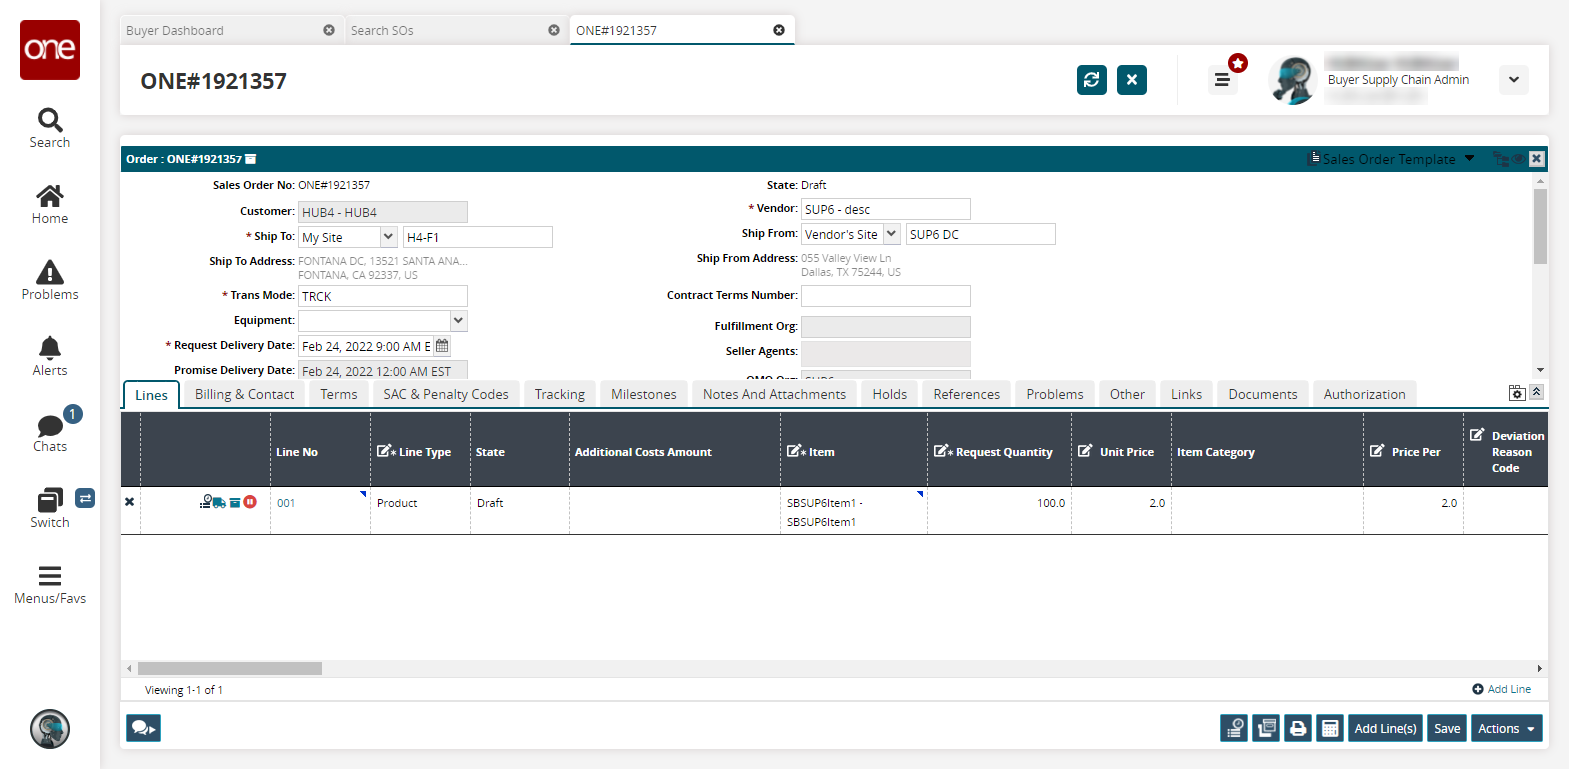
Task: Toggle the eye visibility icon in the order header
Action: [1518, 159]
